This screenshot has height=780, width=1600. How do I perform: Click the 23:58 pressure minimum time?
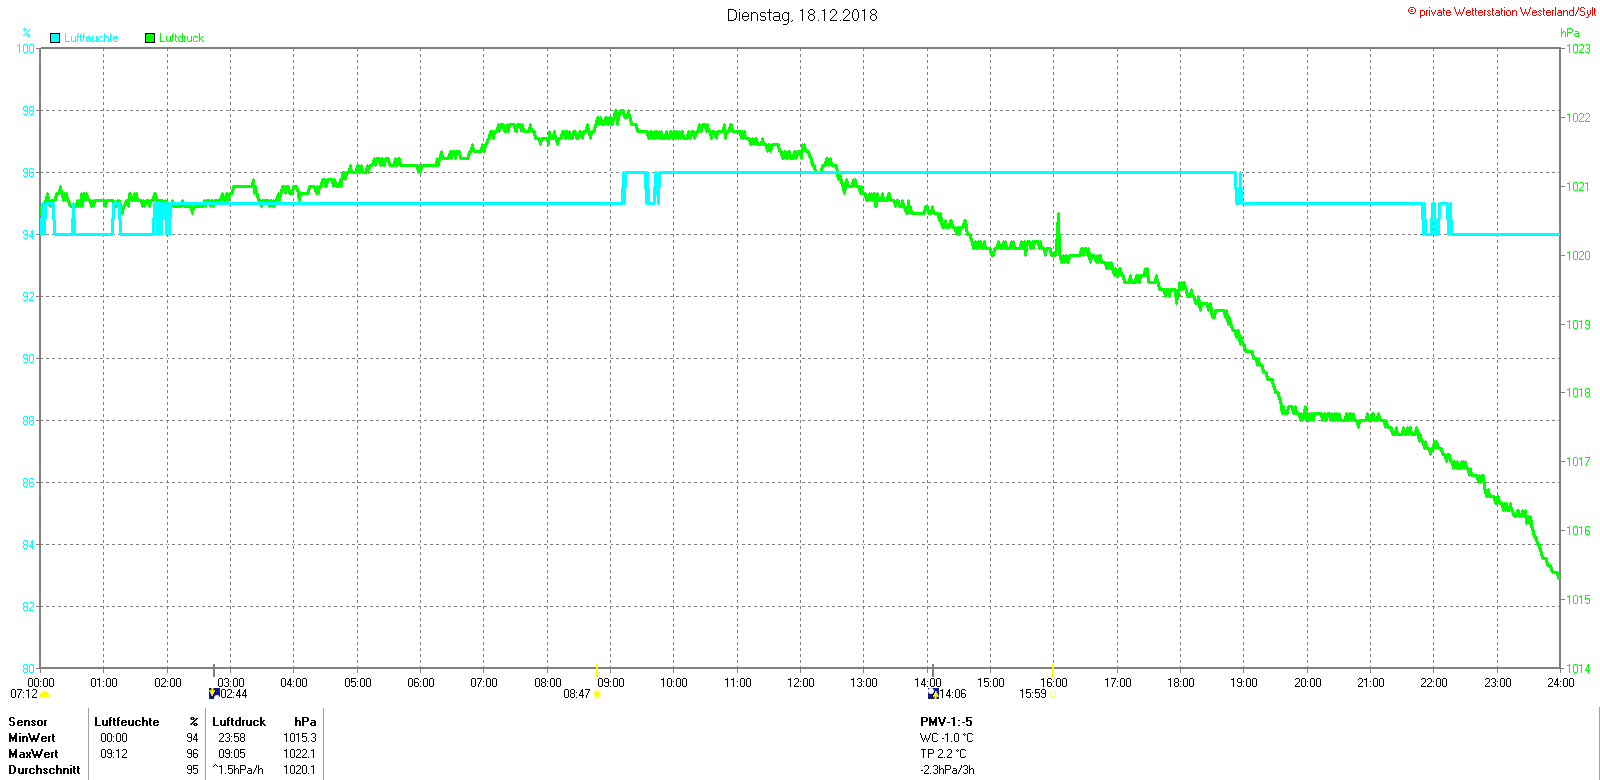232,738
